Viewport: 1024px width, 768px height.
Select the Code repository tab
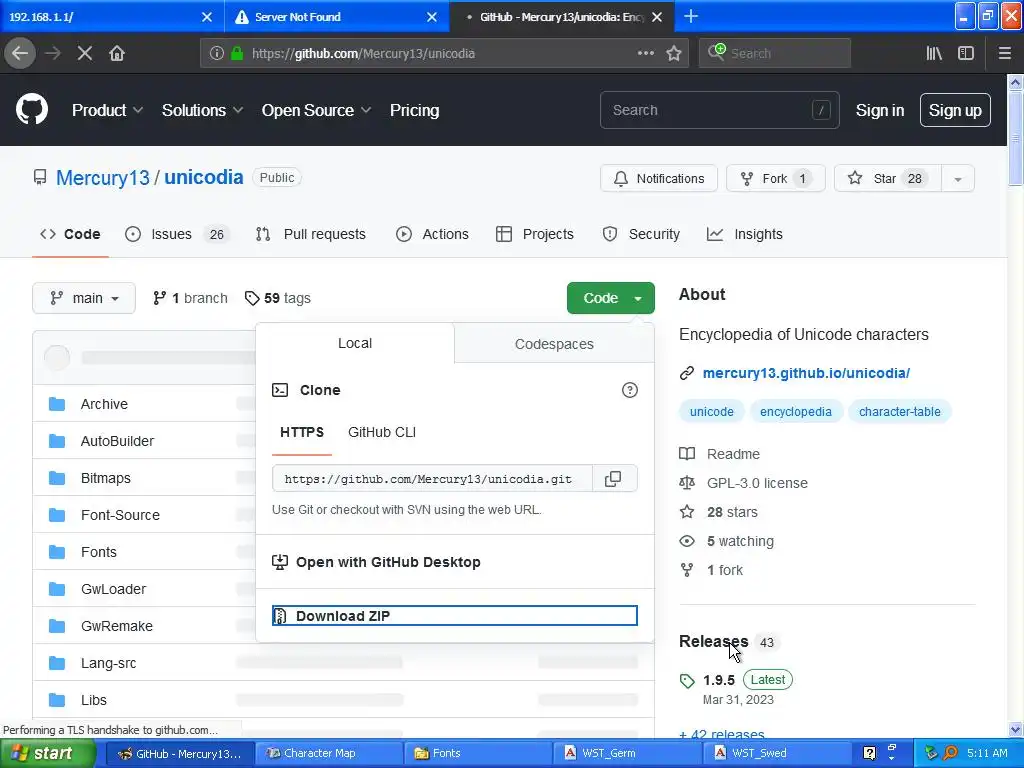pyautogui.click(x=71, y=234)
